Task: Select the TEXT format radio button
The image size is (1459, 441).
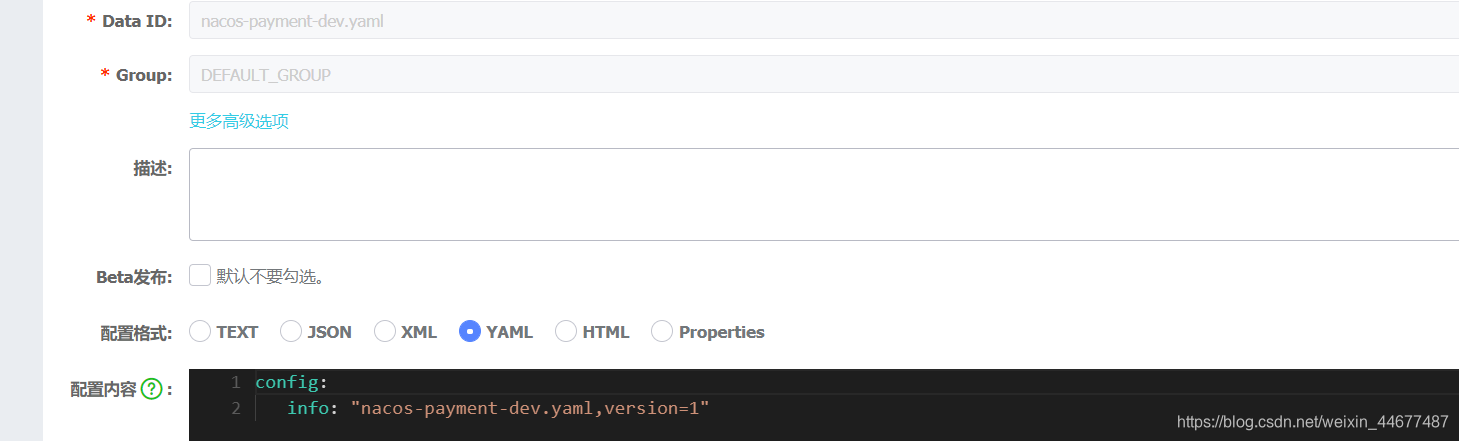Action: (200, 331)
